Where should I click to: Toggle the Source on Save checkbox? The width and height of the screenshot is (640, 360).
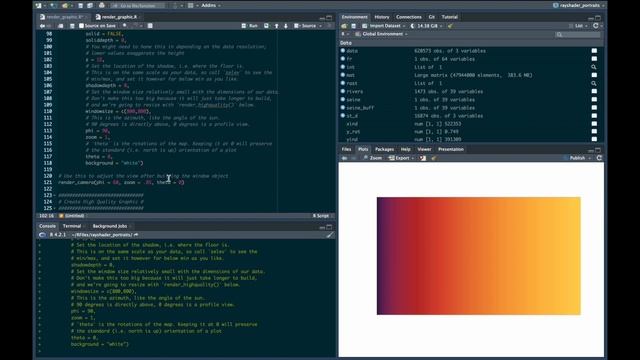[81, 26]
